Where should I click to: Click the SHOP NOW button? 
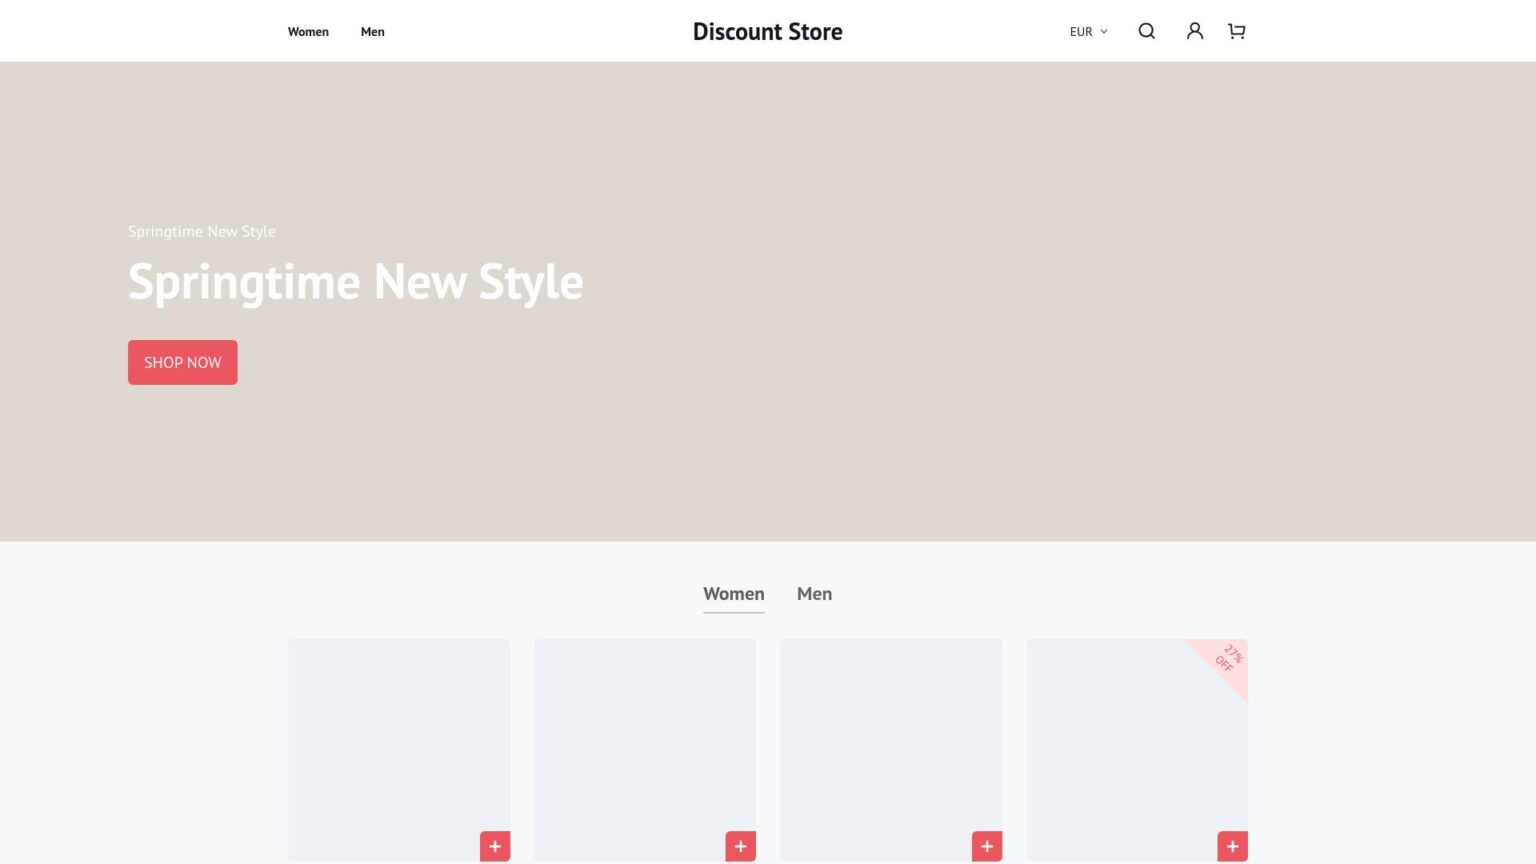point(182,362)
